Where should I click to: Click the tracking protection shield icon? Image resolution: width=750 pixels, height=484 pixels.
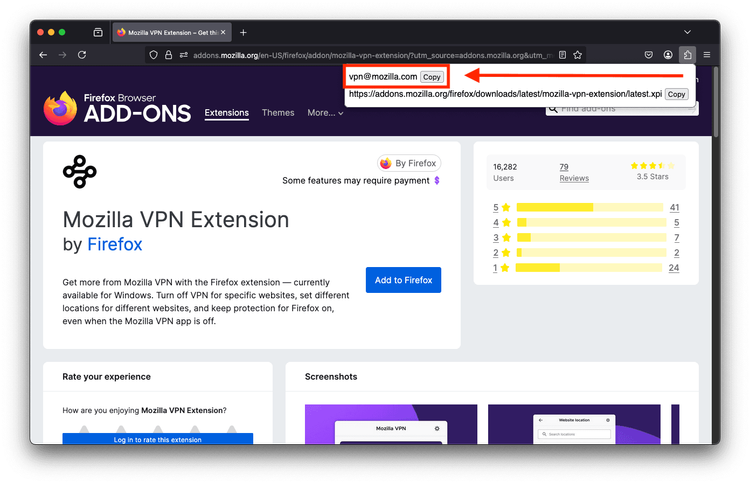point(153,54)
